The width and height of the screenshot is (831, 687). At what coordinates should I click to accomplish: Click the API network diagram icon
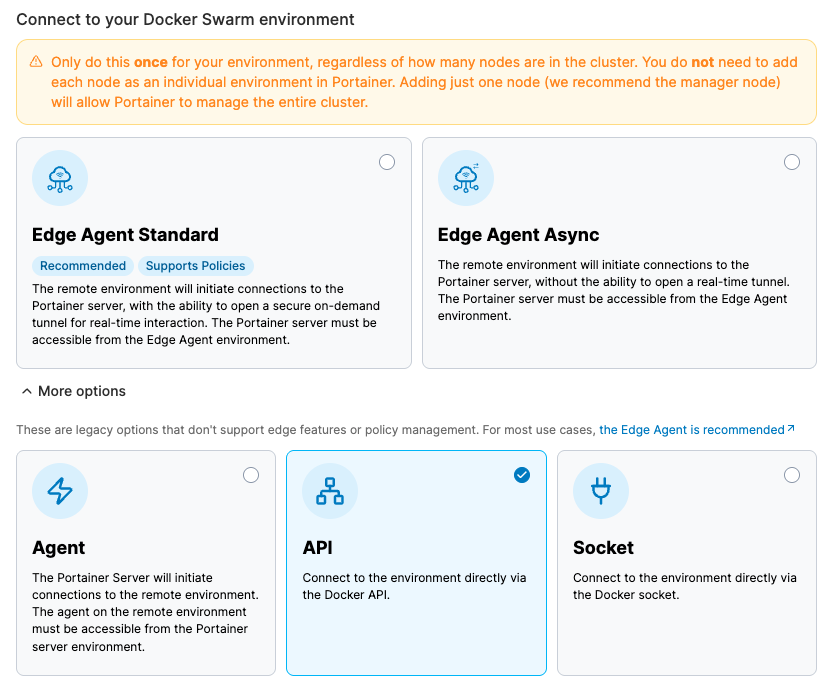330,491
